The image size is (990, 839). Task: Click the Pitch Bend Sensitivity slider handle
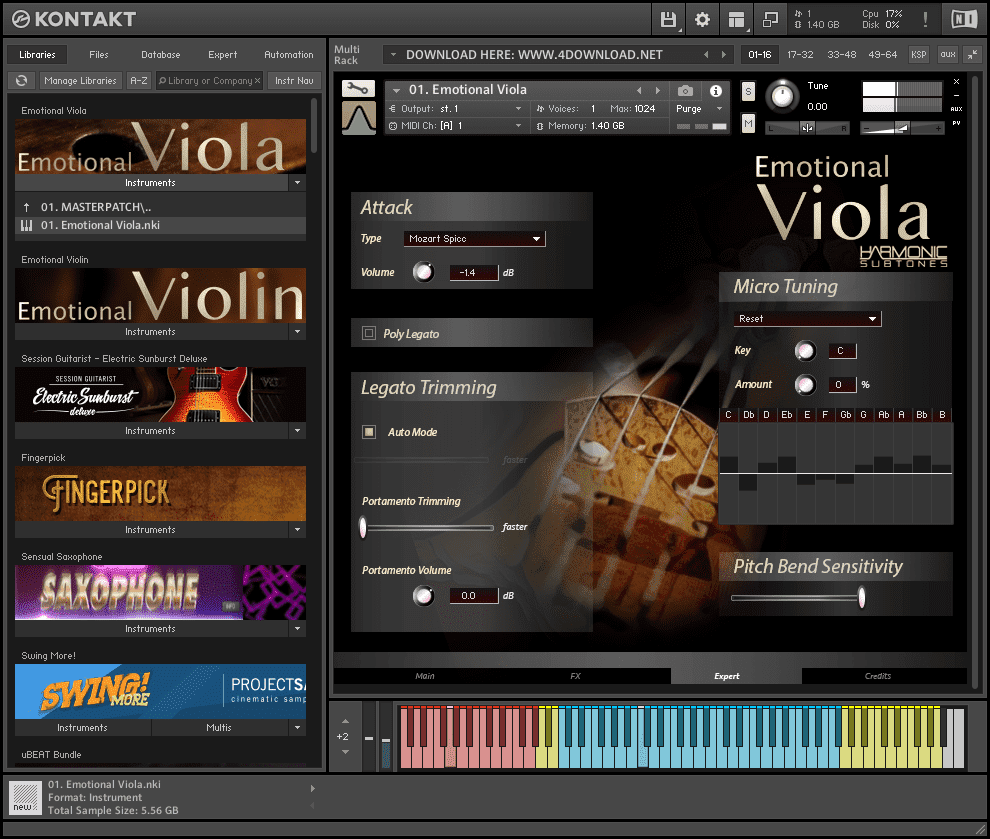861,597
